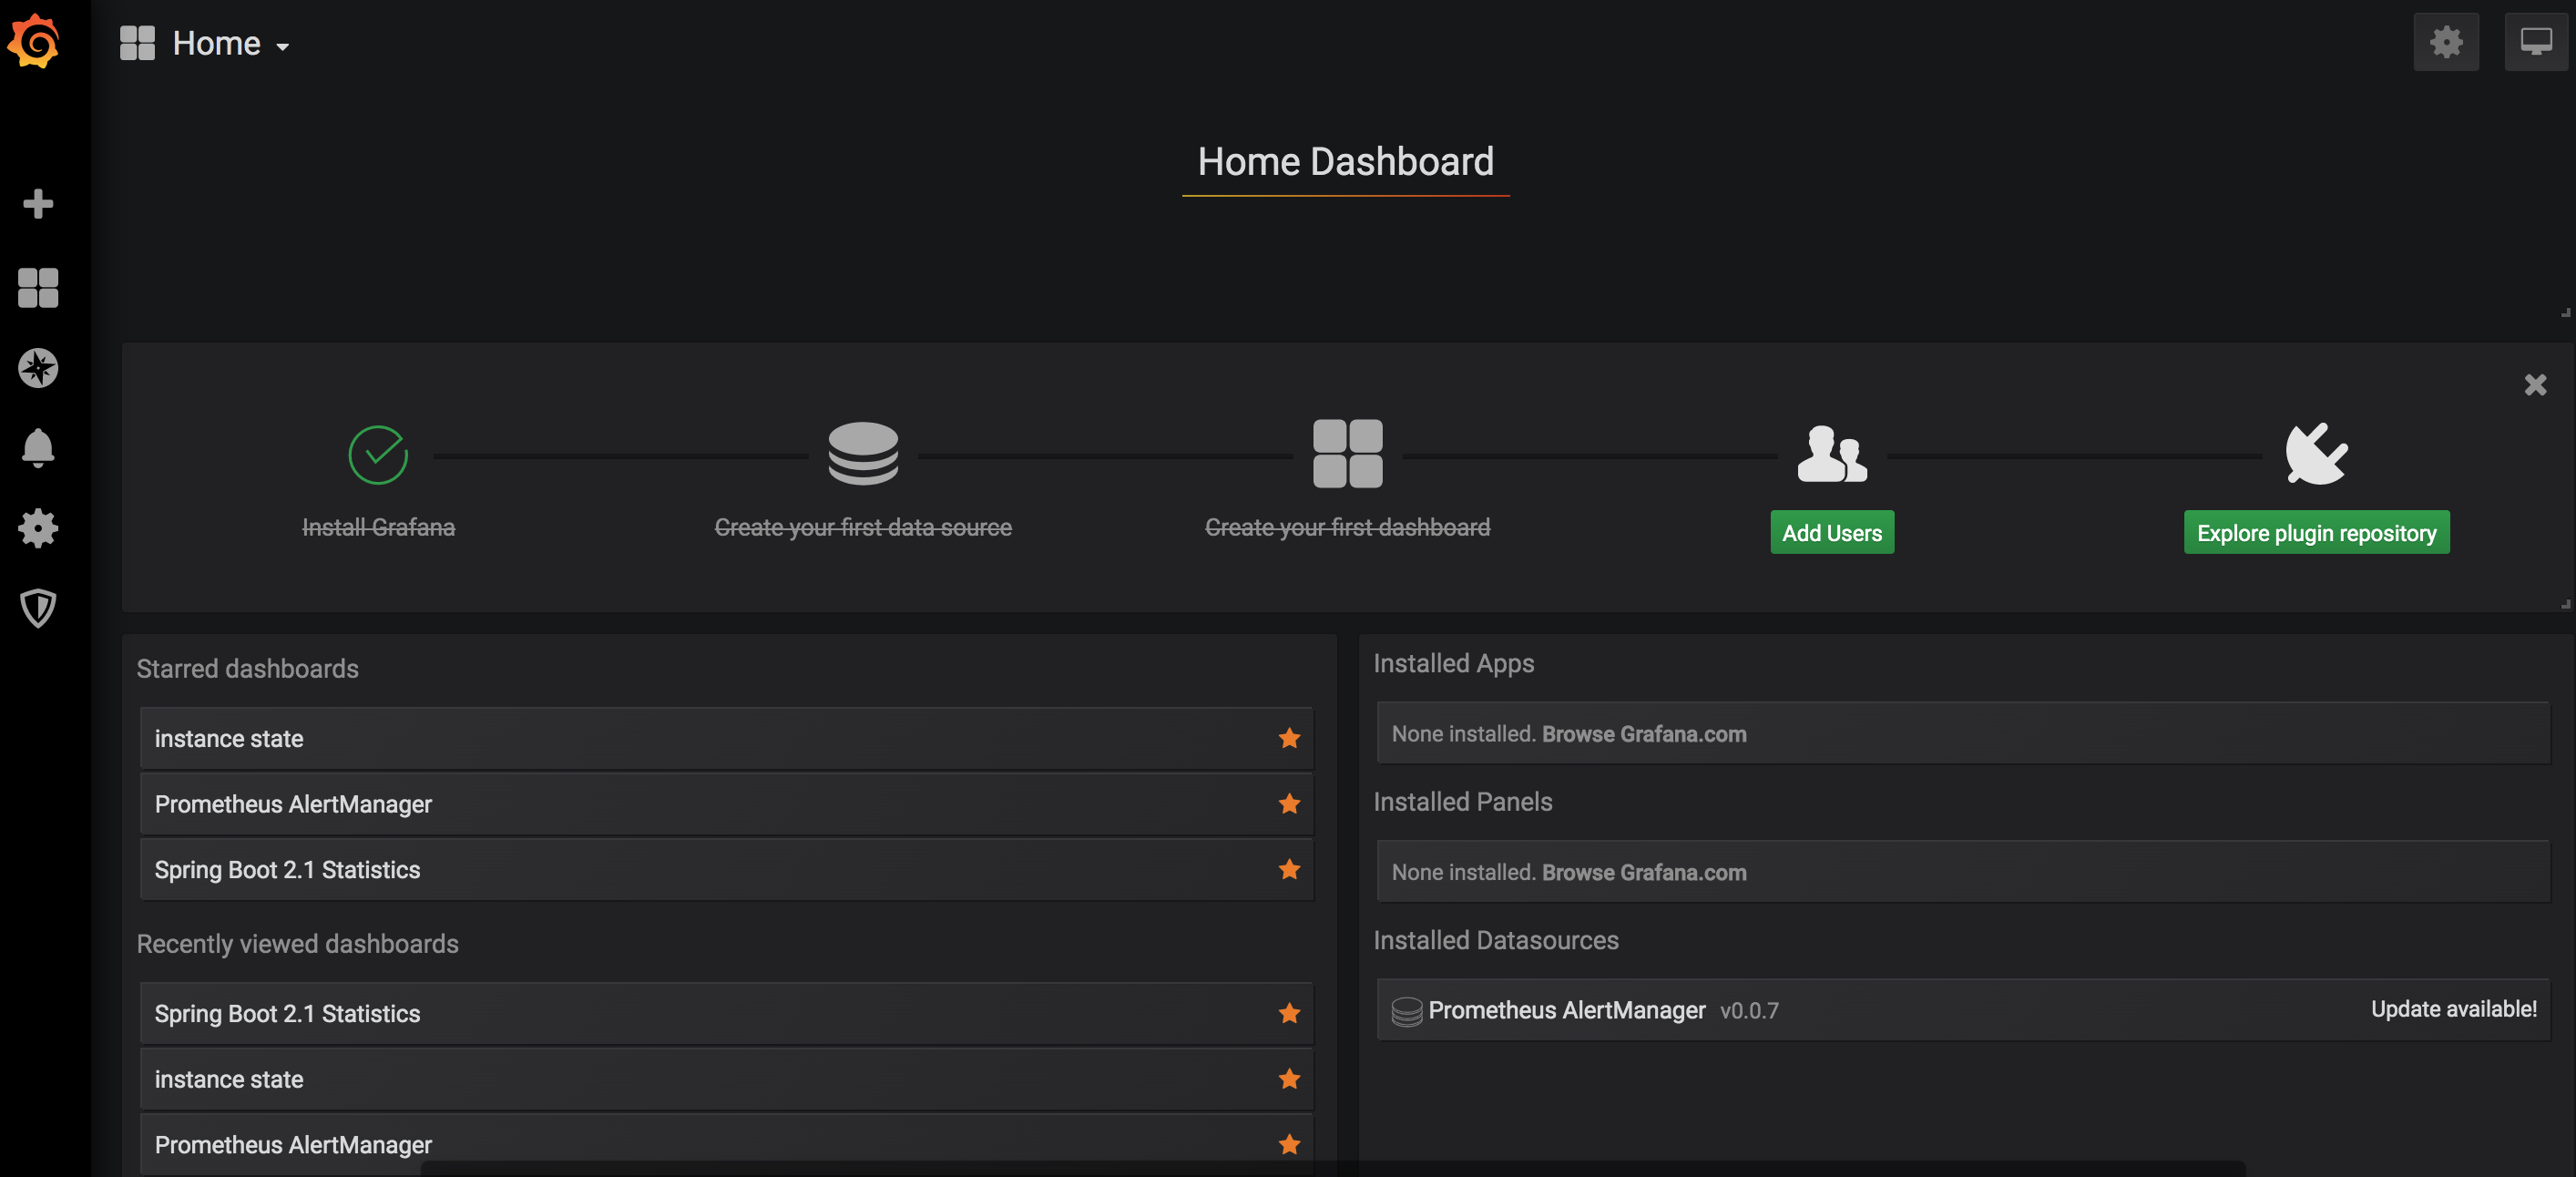Viewport: 2576px width, 1177px height.
Task: Enable TV kiosk mode via the monitor icon
Action: point(2536,42)
